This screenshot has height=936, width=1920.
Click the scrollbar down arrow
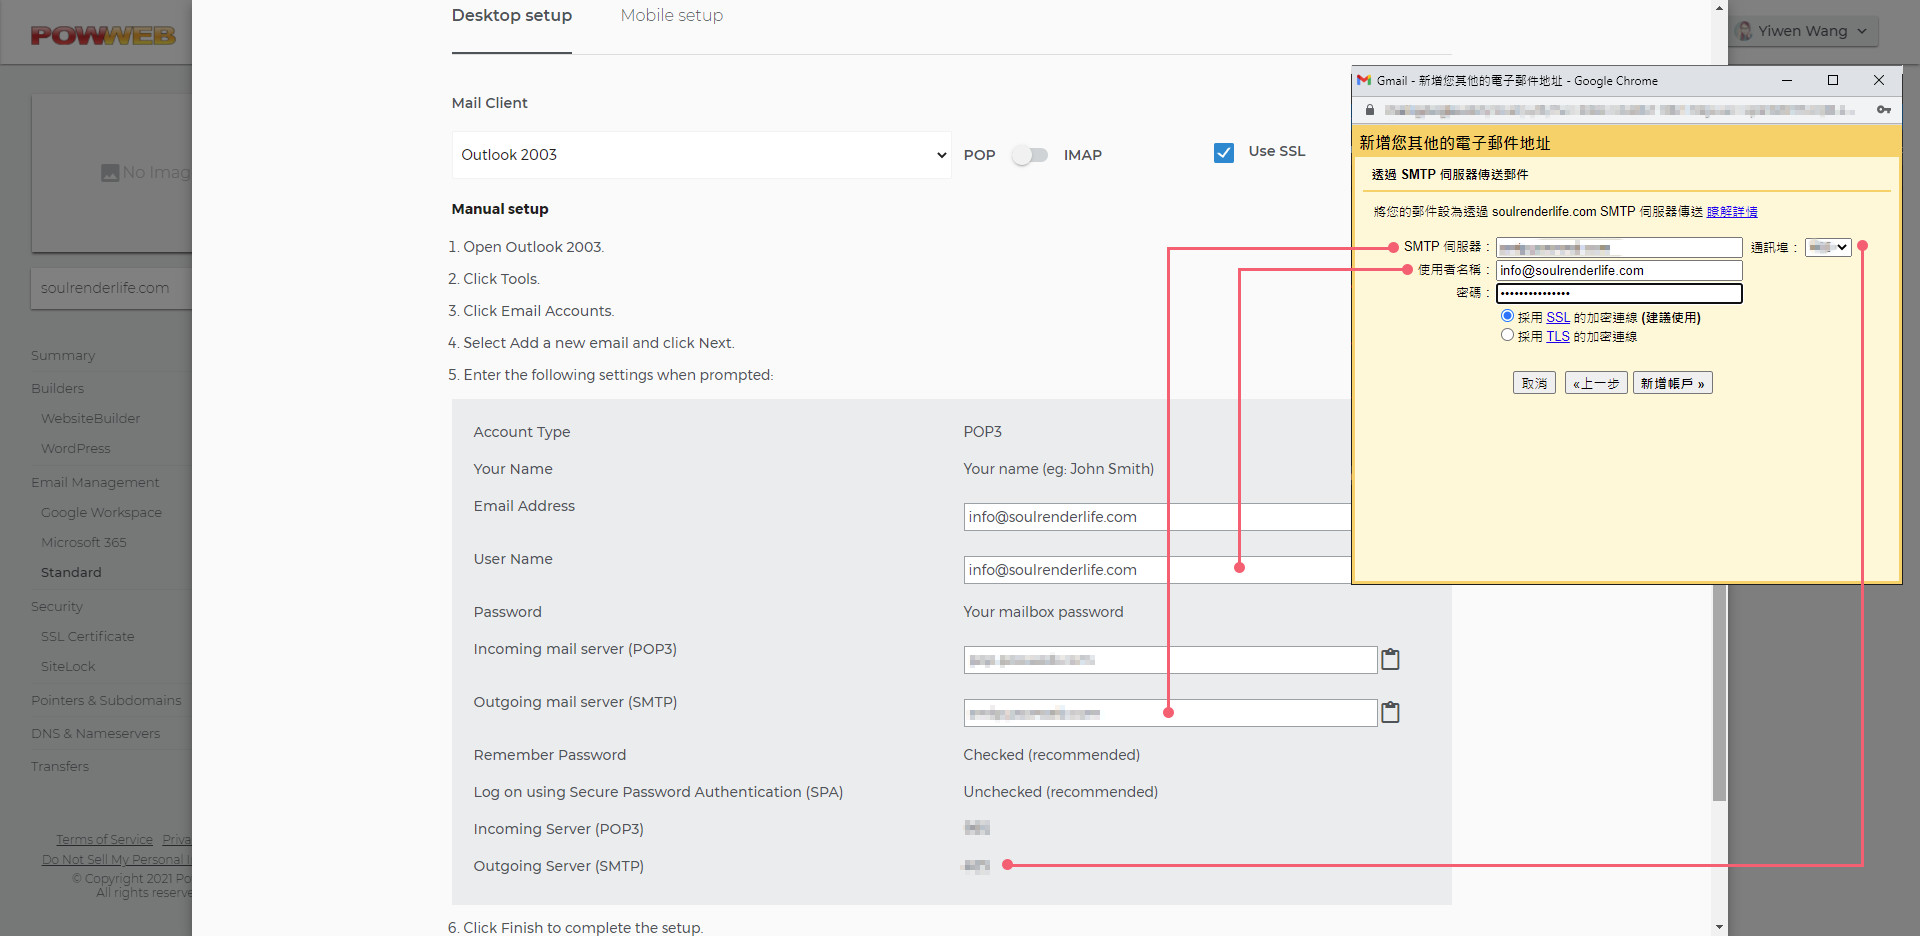[x=1720, y=927]
